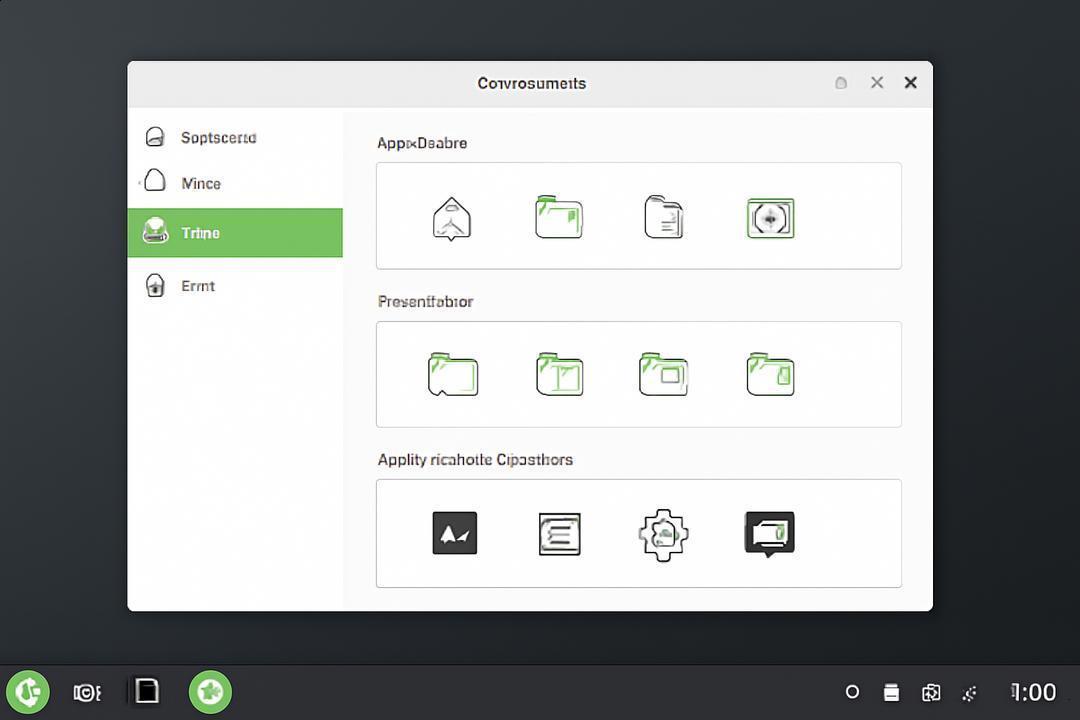Image resolution: width=1080 pixels, height=720 pixels.
Task: Click the icon beside Soptscertd
Action: click(155, 137)
